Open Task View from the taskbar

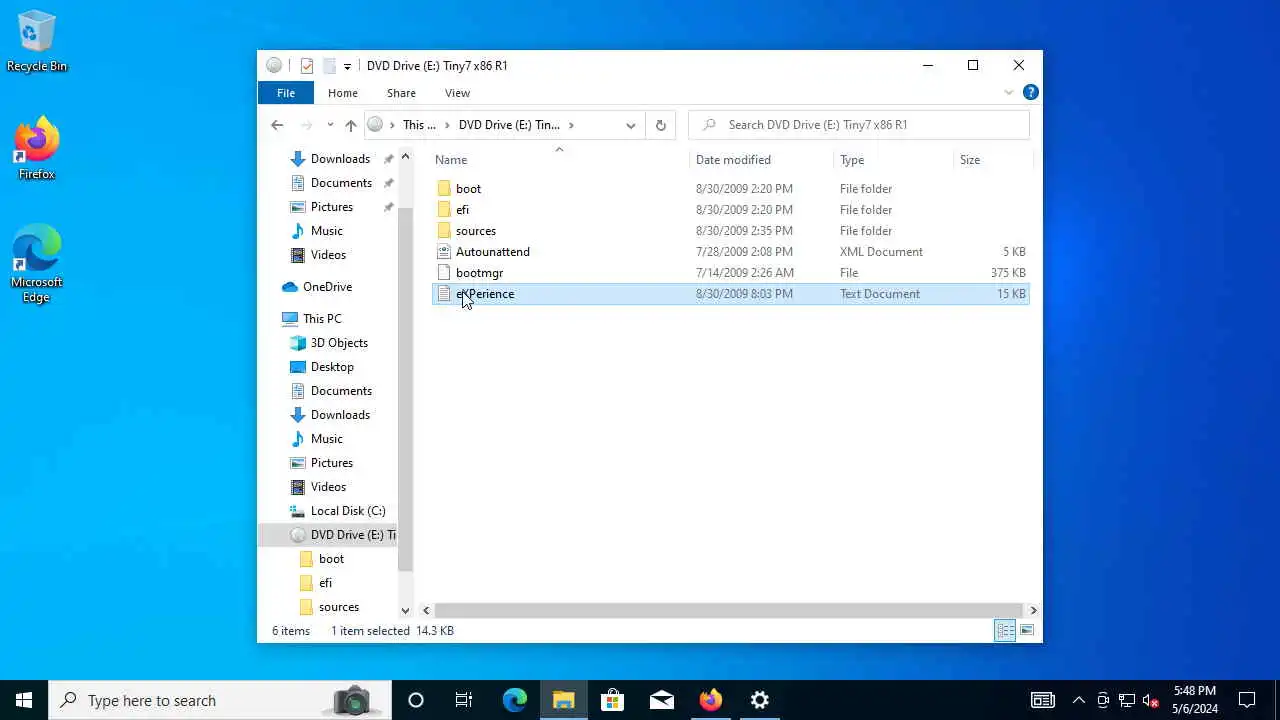click(x=464, y=700)
